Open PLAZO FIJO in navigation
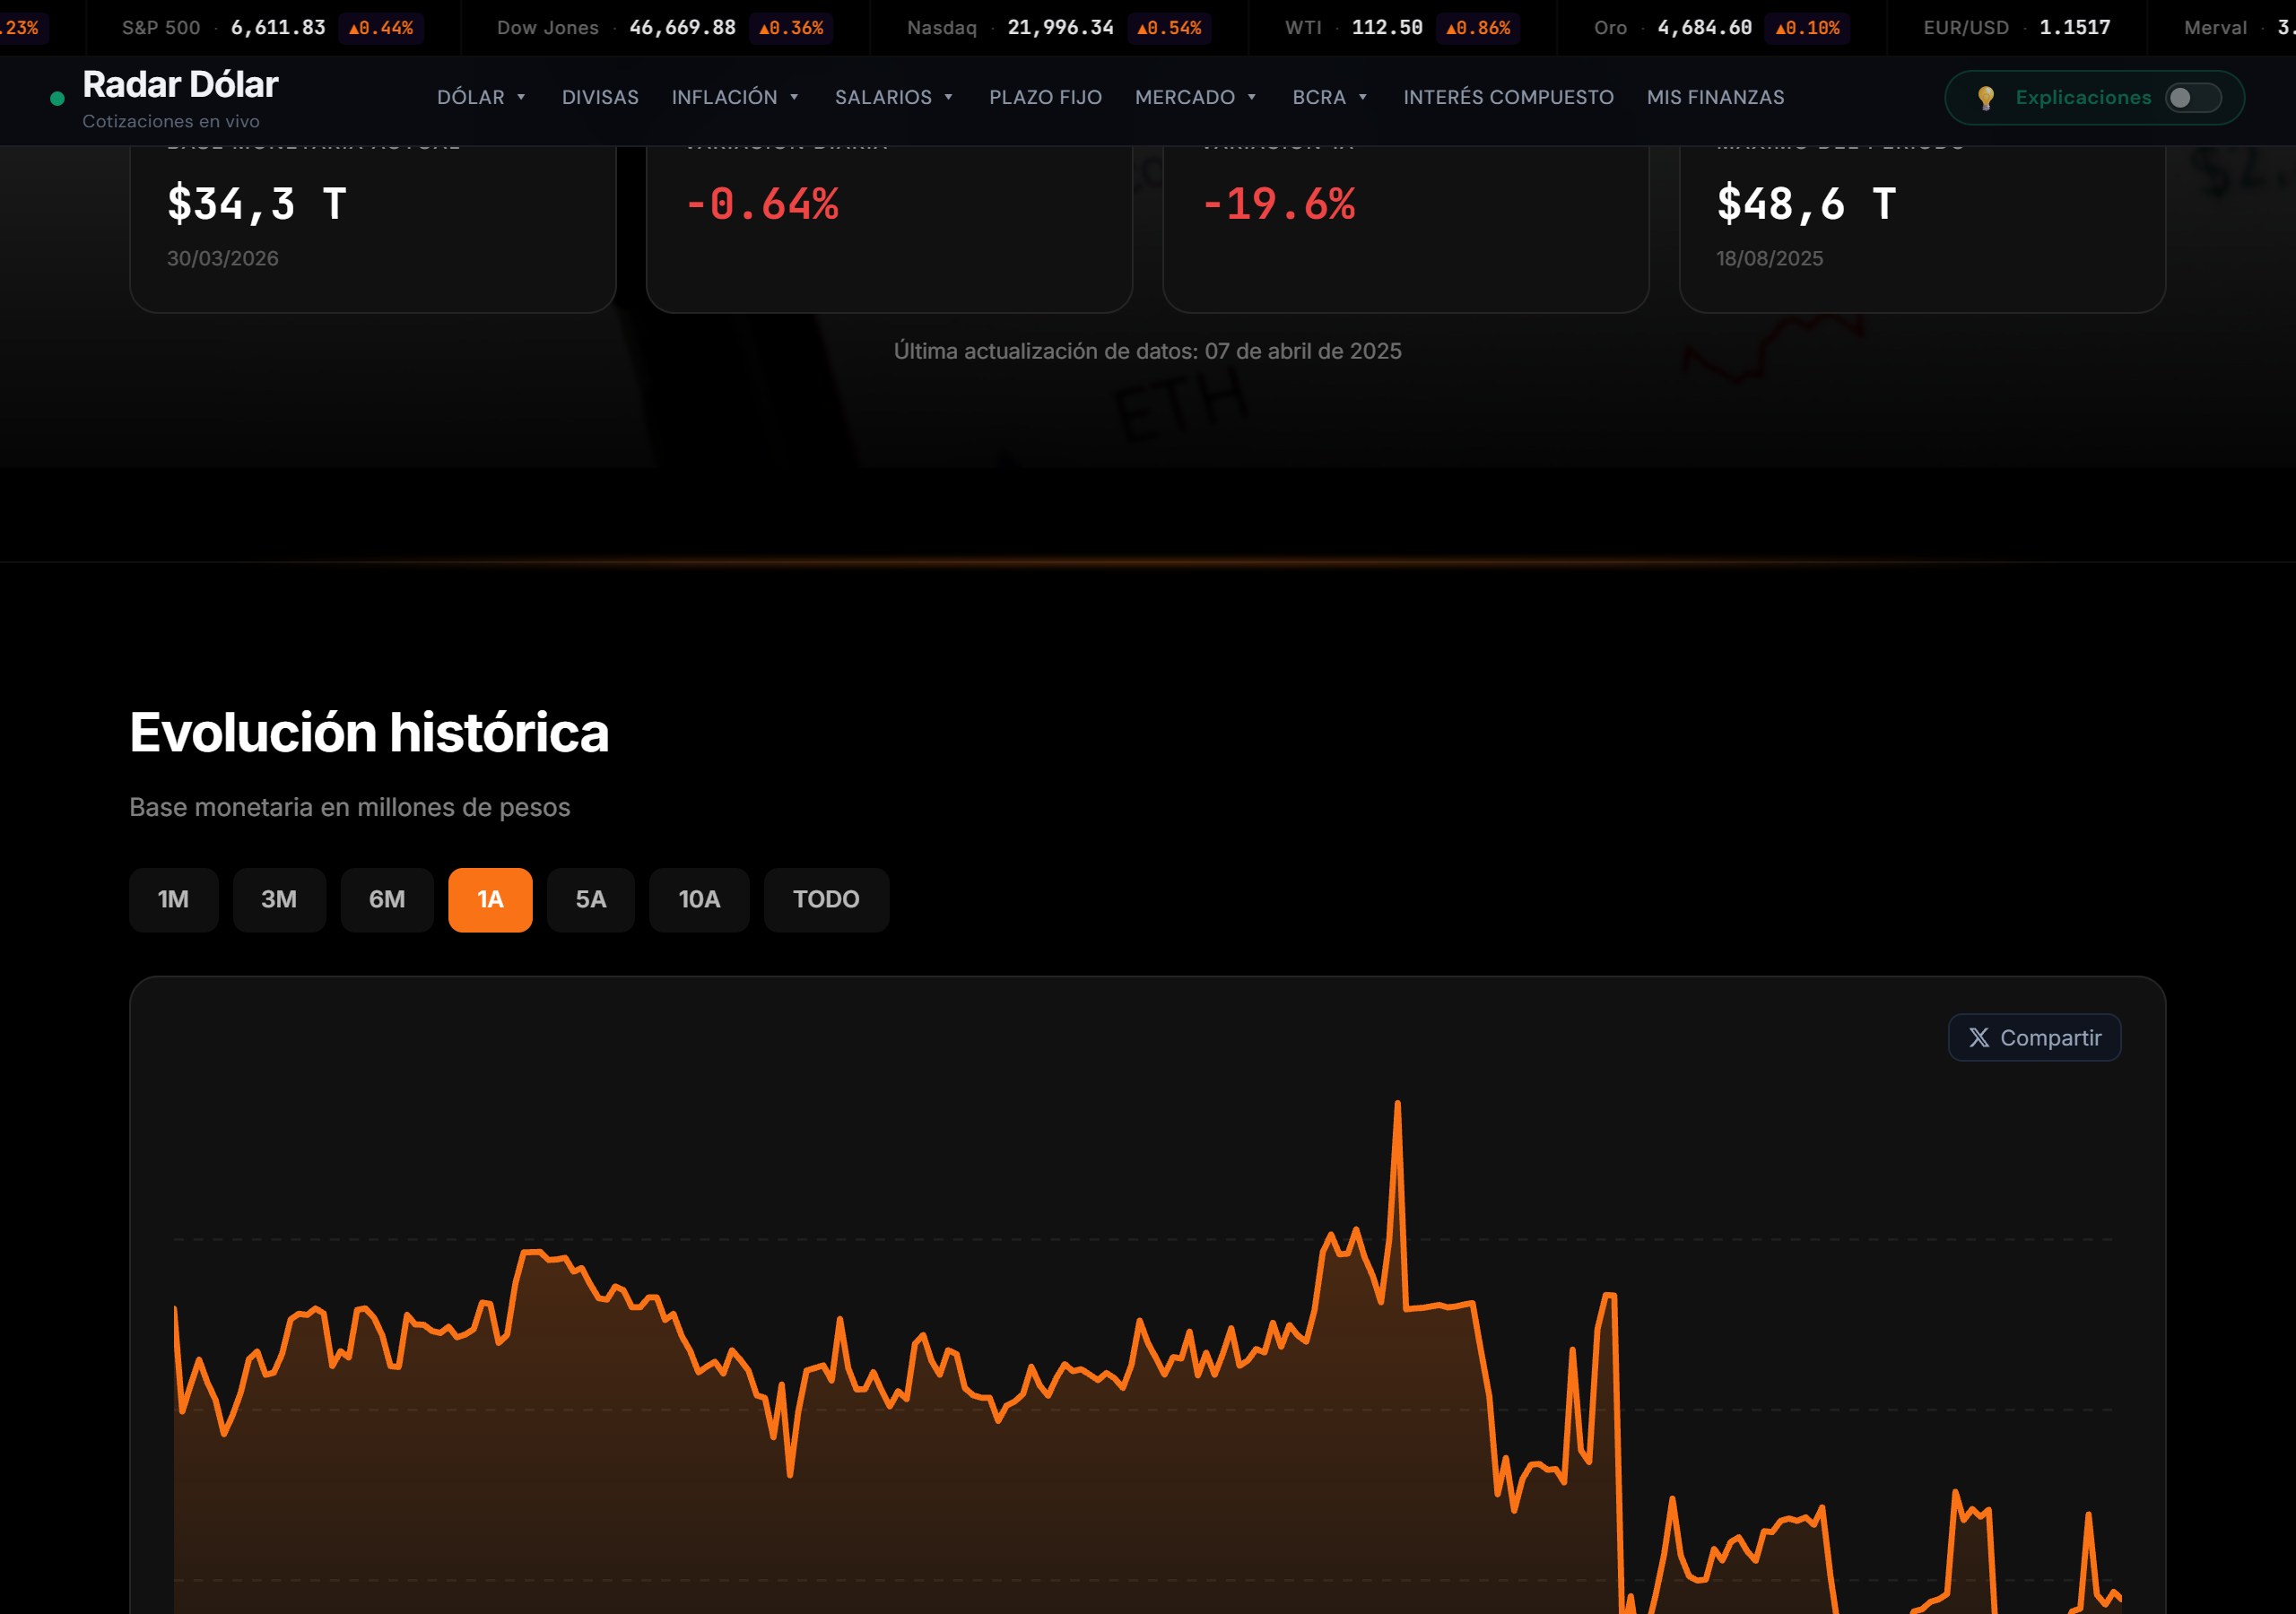The image size is (2296, 1614). [x=1045, y=97]
